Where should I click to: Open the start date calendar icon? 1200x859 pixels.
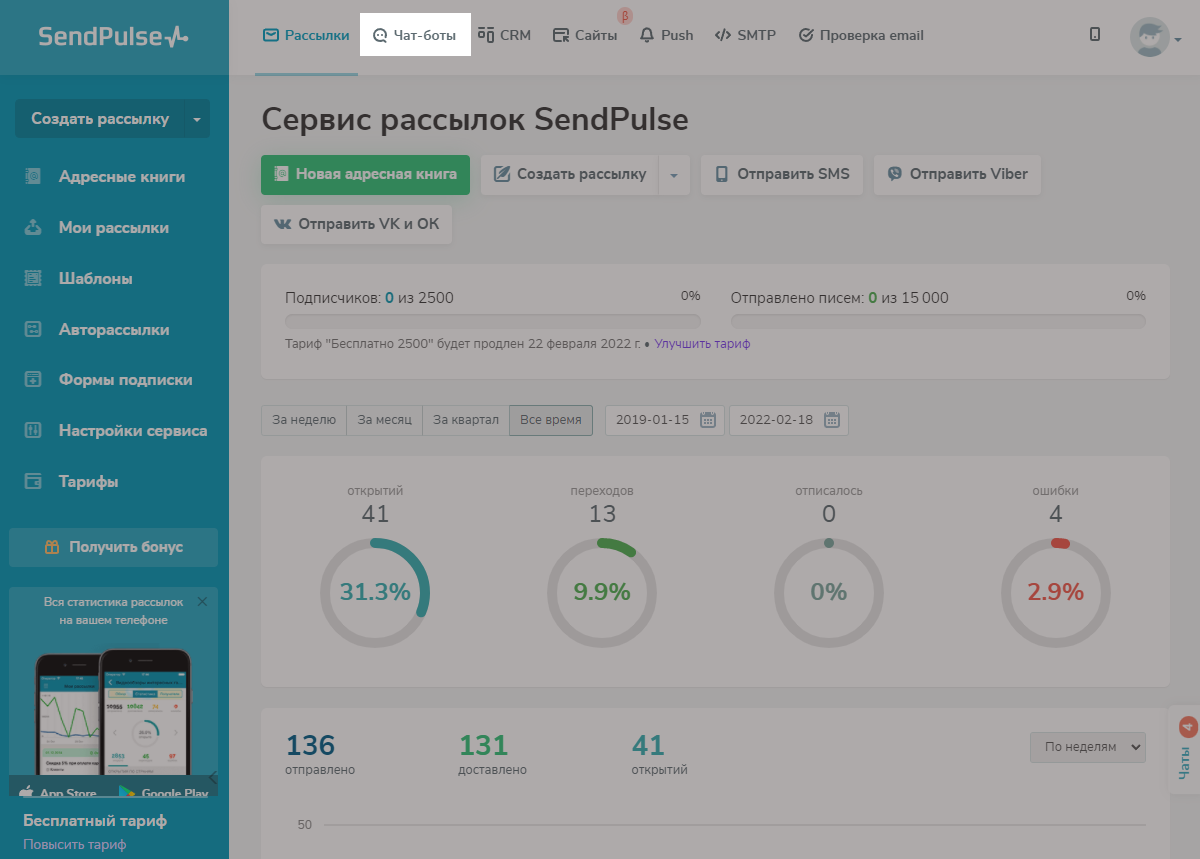(x=708, y=420)
